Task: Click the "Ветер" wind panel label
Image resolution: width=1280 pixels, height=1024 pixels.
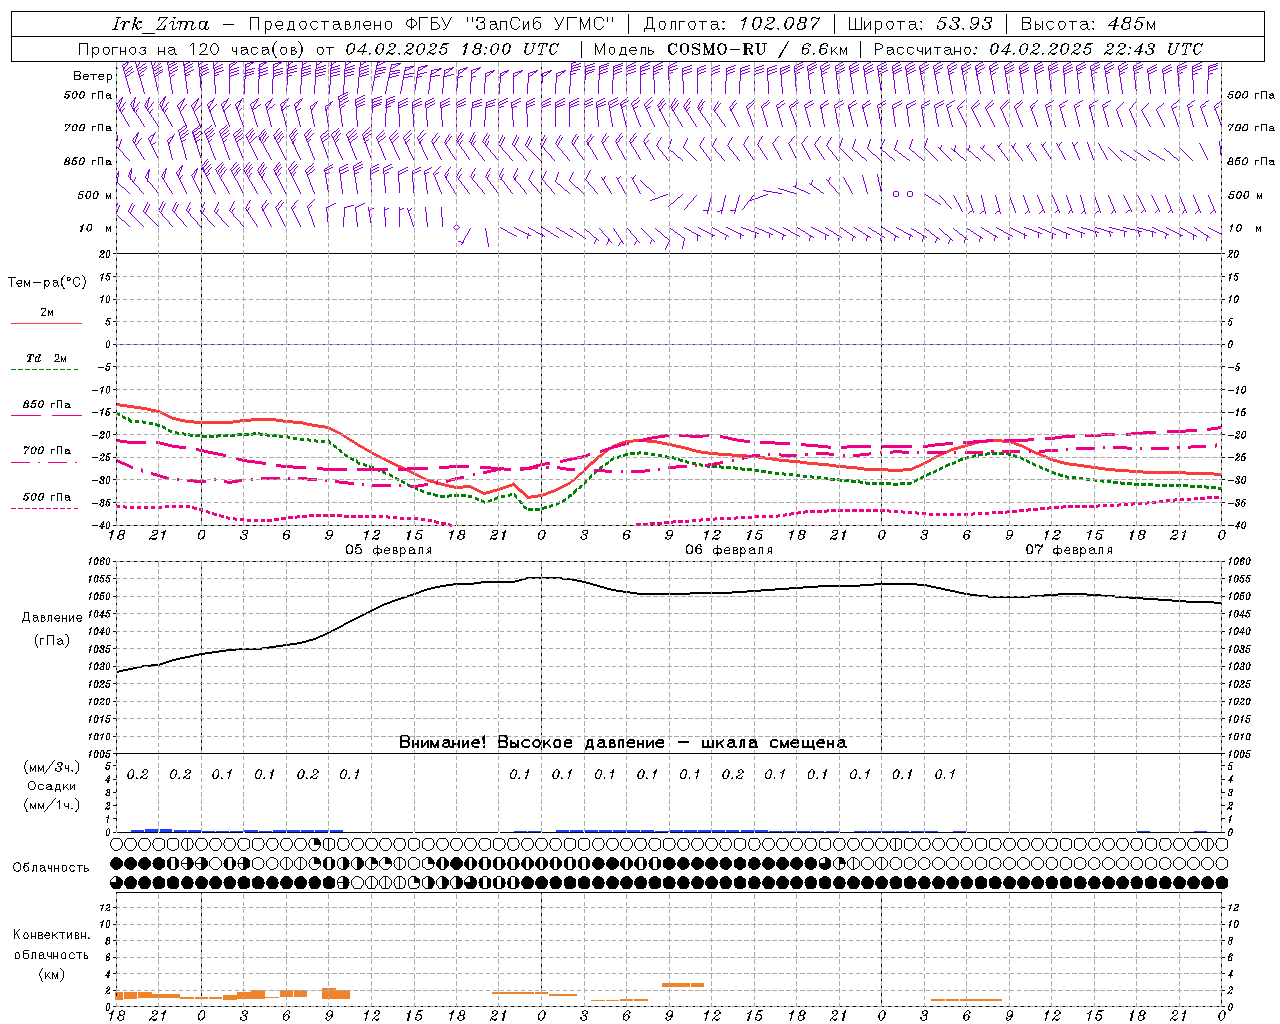Action: 93,76
